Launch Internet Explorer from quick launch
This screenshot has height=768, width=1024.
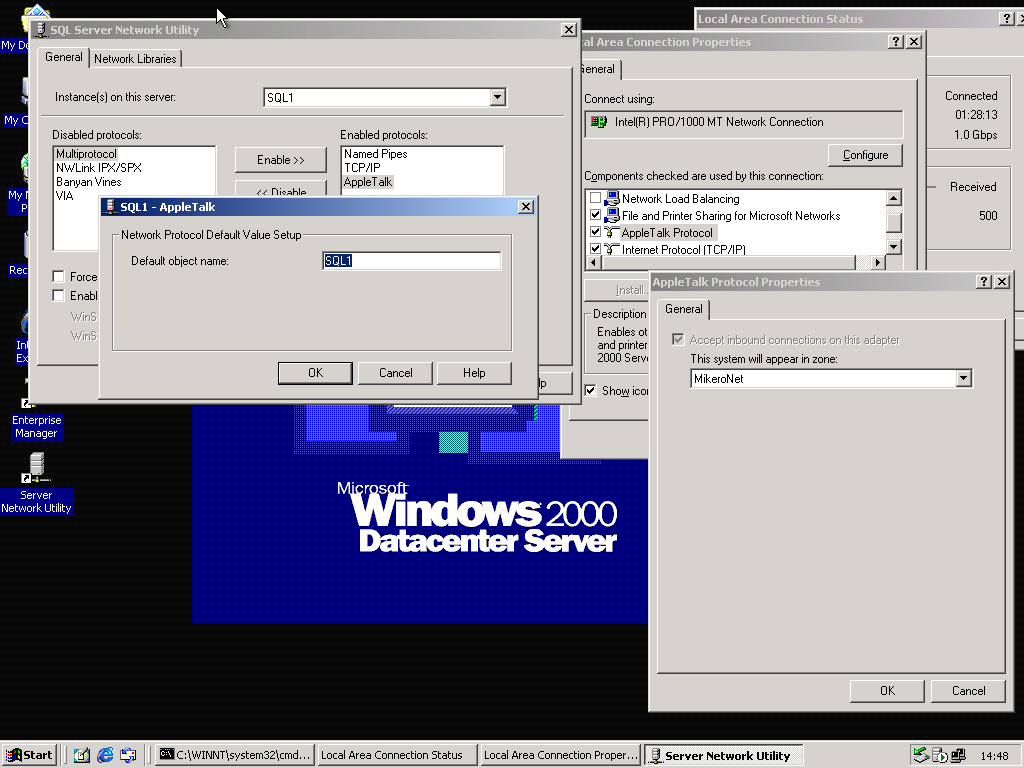(104, 755)
